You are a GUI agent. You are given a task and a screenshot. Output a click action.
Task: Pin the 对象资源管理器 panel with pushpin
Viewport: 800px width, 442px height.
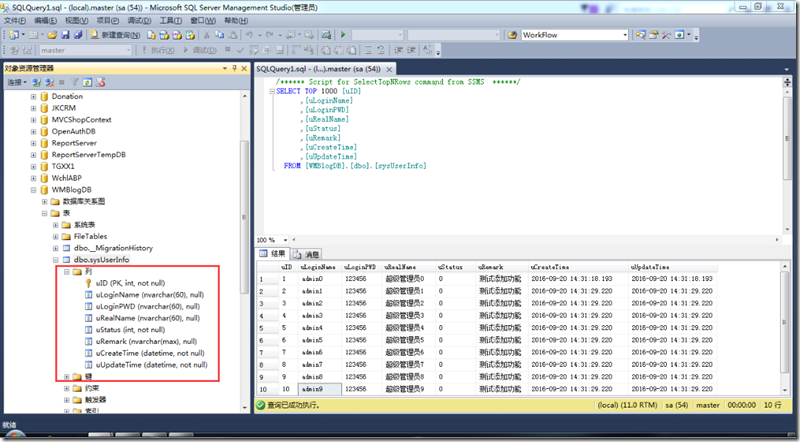(234, 68)
